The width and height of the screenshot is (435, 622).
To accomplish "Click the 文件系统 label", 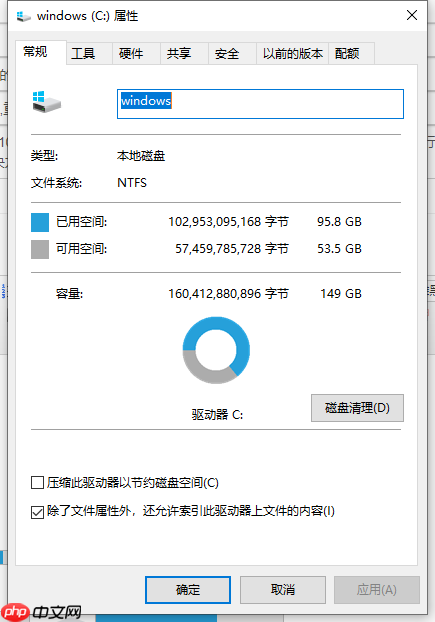I will pos(56,183).
